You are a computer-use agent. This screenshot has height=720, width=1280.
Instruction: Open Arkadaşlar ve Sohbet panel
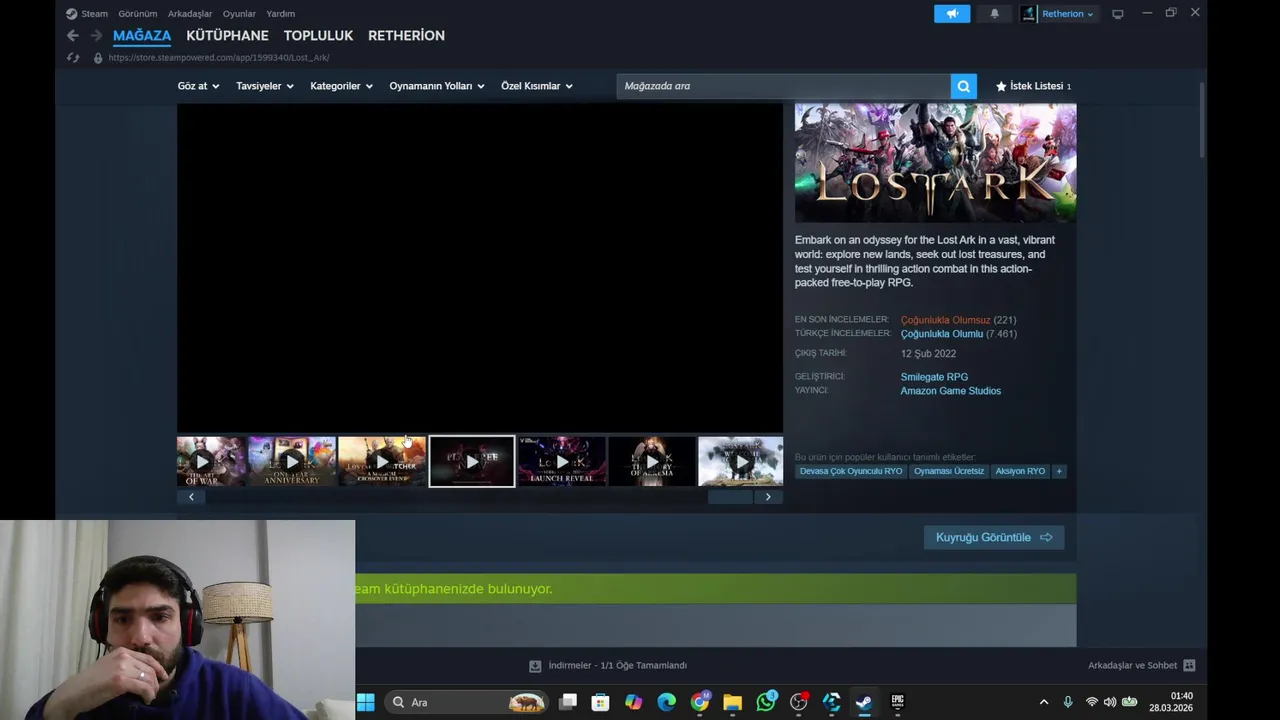tap(1141, 665)
